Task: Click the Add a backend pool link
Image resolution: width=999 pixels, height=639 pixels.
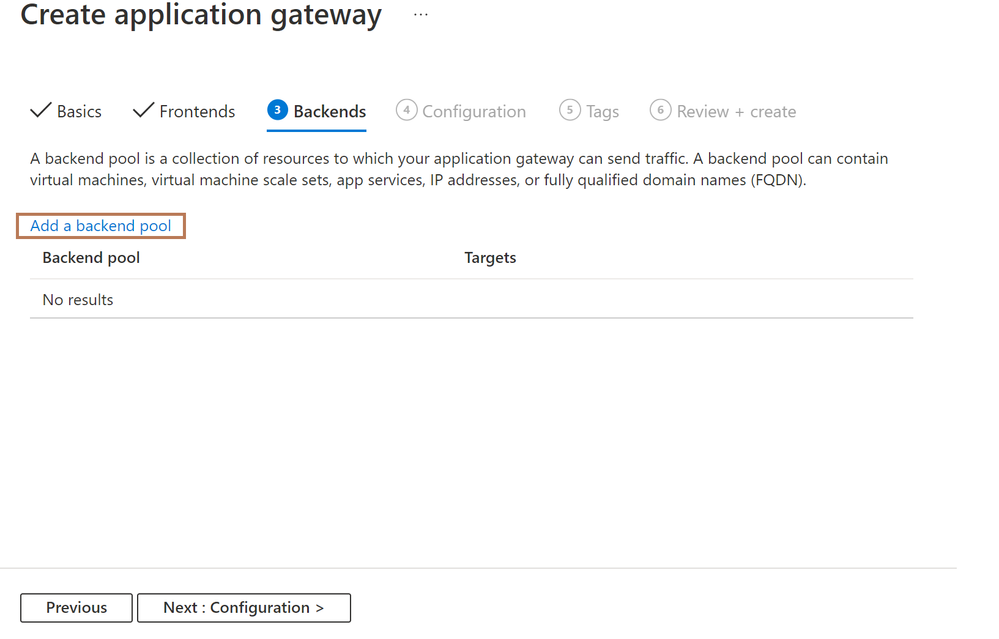Action: click(x=101, y=226)
